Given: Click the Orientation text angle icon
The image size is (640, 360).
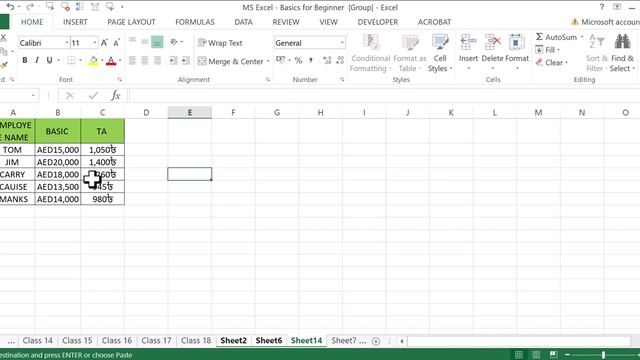Looking at the screenshot, I should (174, 42).
